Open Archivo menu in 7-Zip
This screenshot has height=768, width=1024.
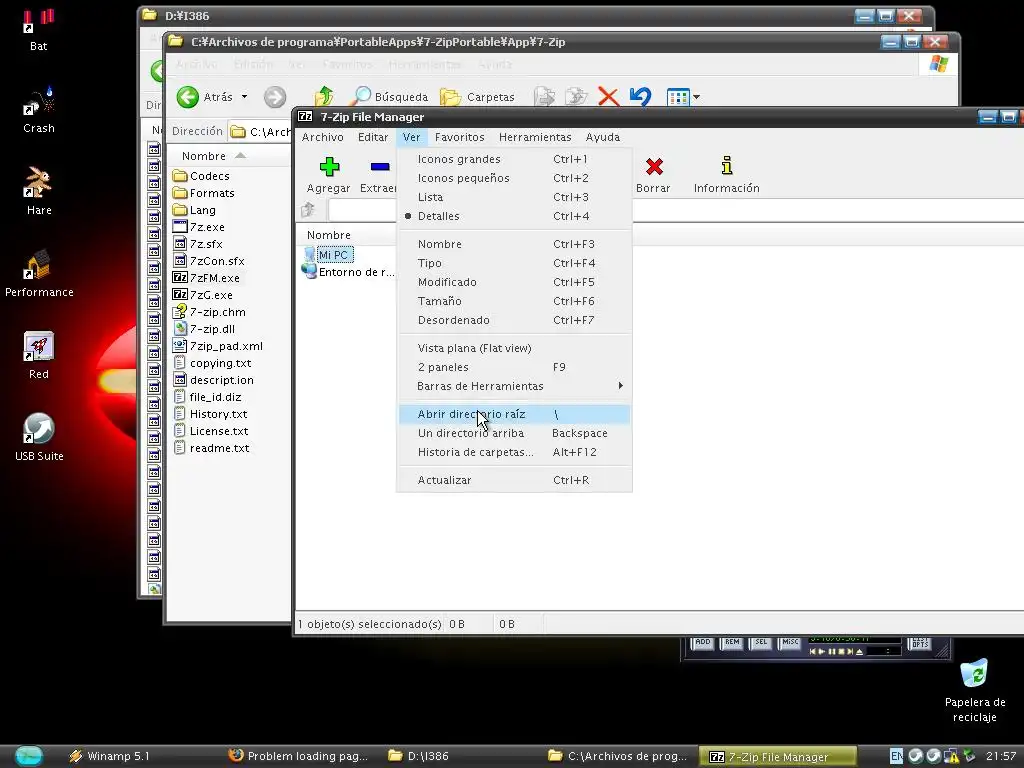point(322,137)
